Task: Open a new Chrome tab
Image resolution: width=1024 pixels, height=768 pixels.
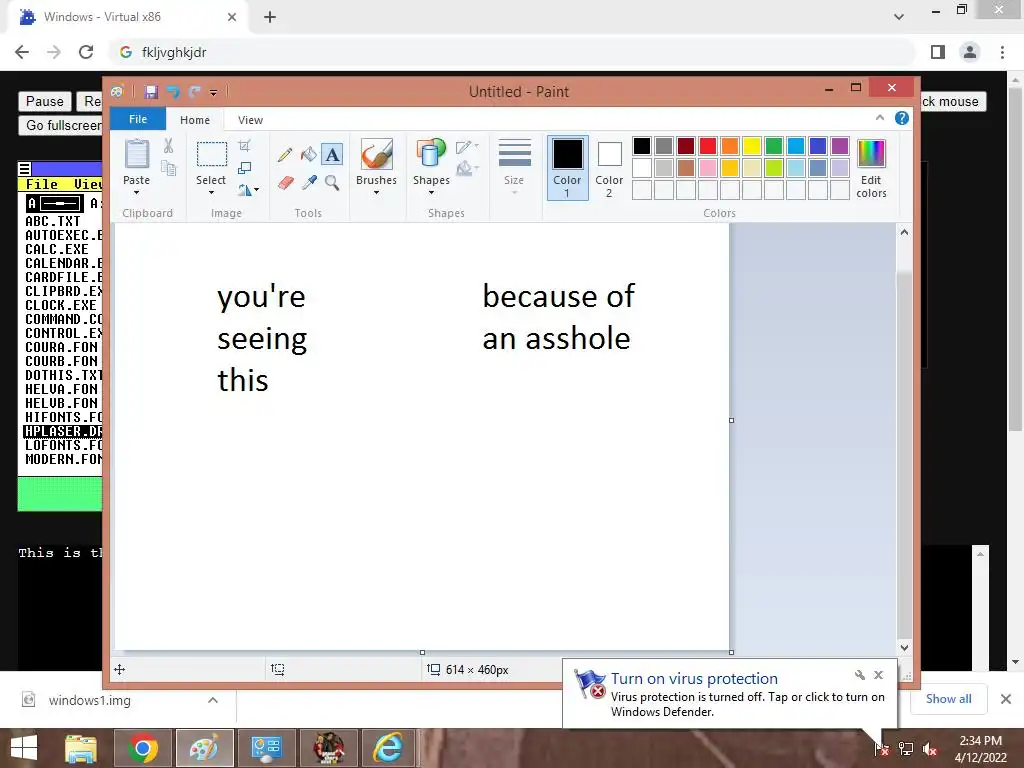Action: [x=270, y=17]
